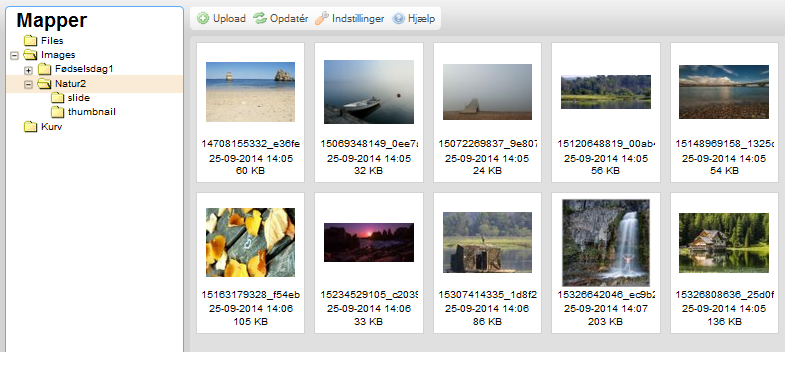Image resolution: width=801 pixels, height=387 pixels.
Task: Click the file name 15148969158_1325
Action: (724, 144)
